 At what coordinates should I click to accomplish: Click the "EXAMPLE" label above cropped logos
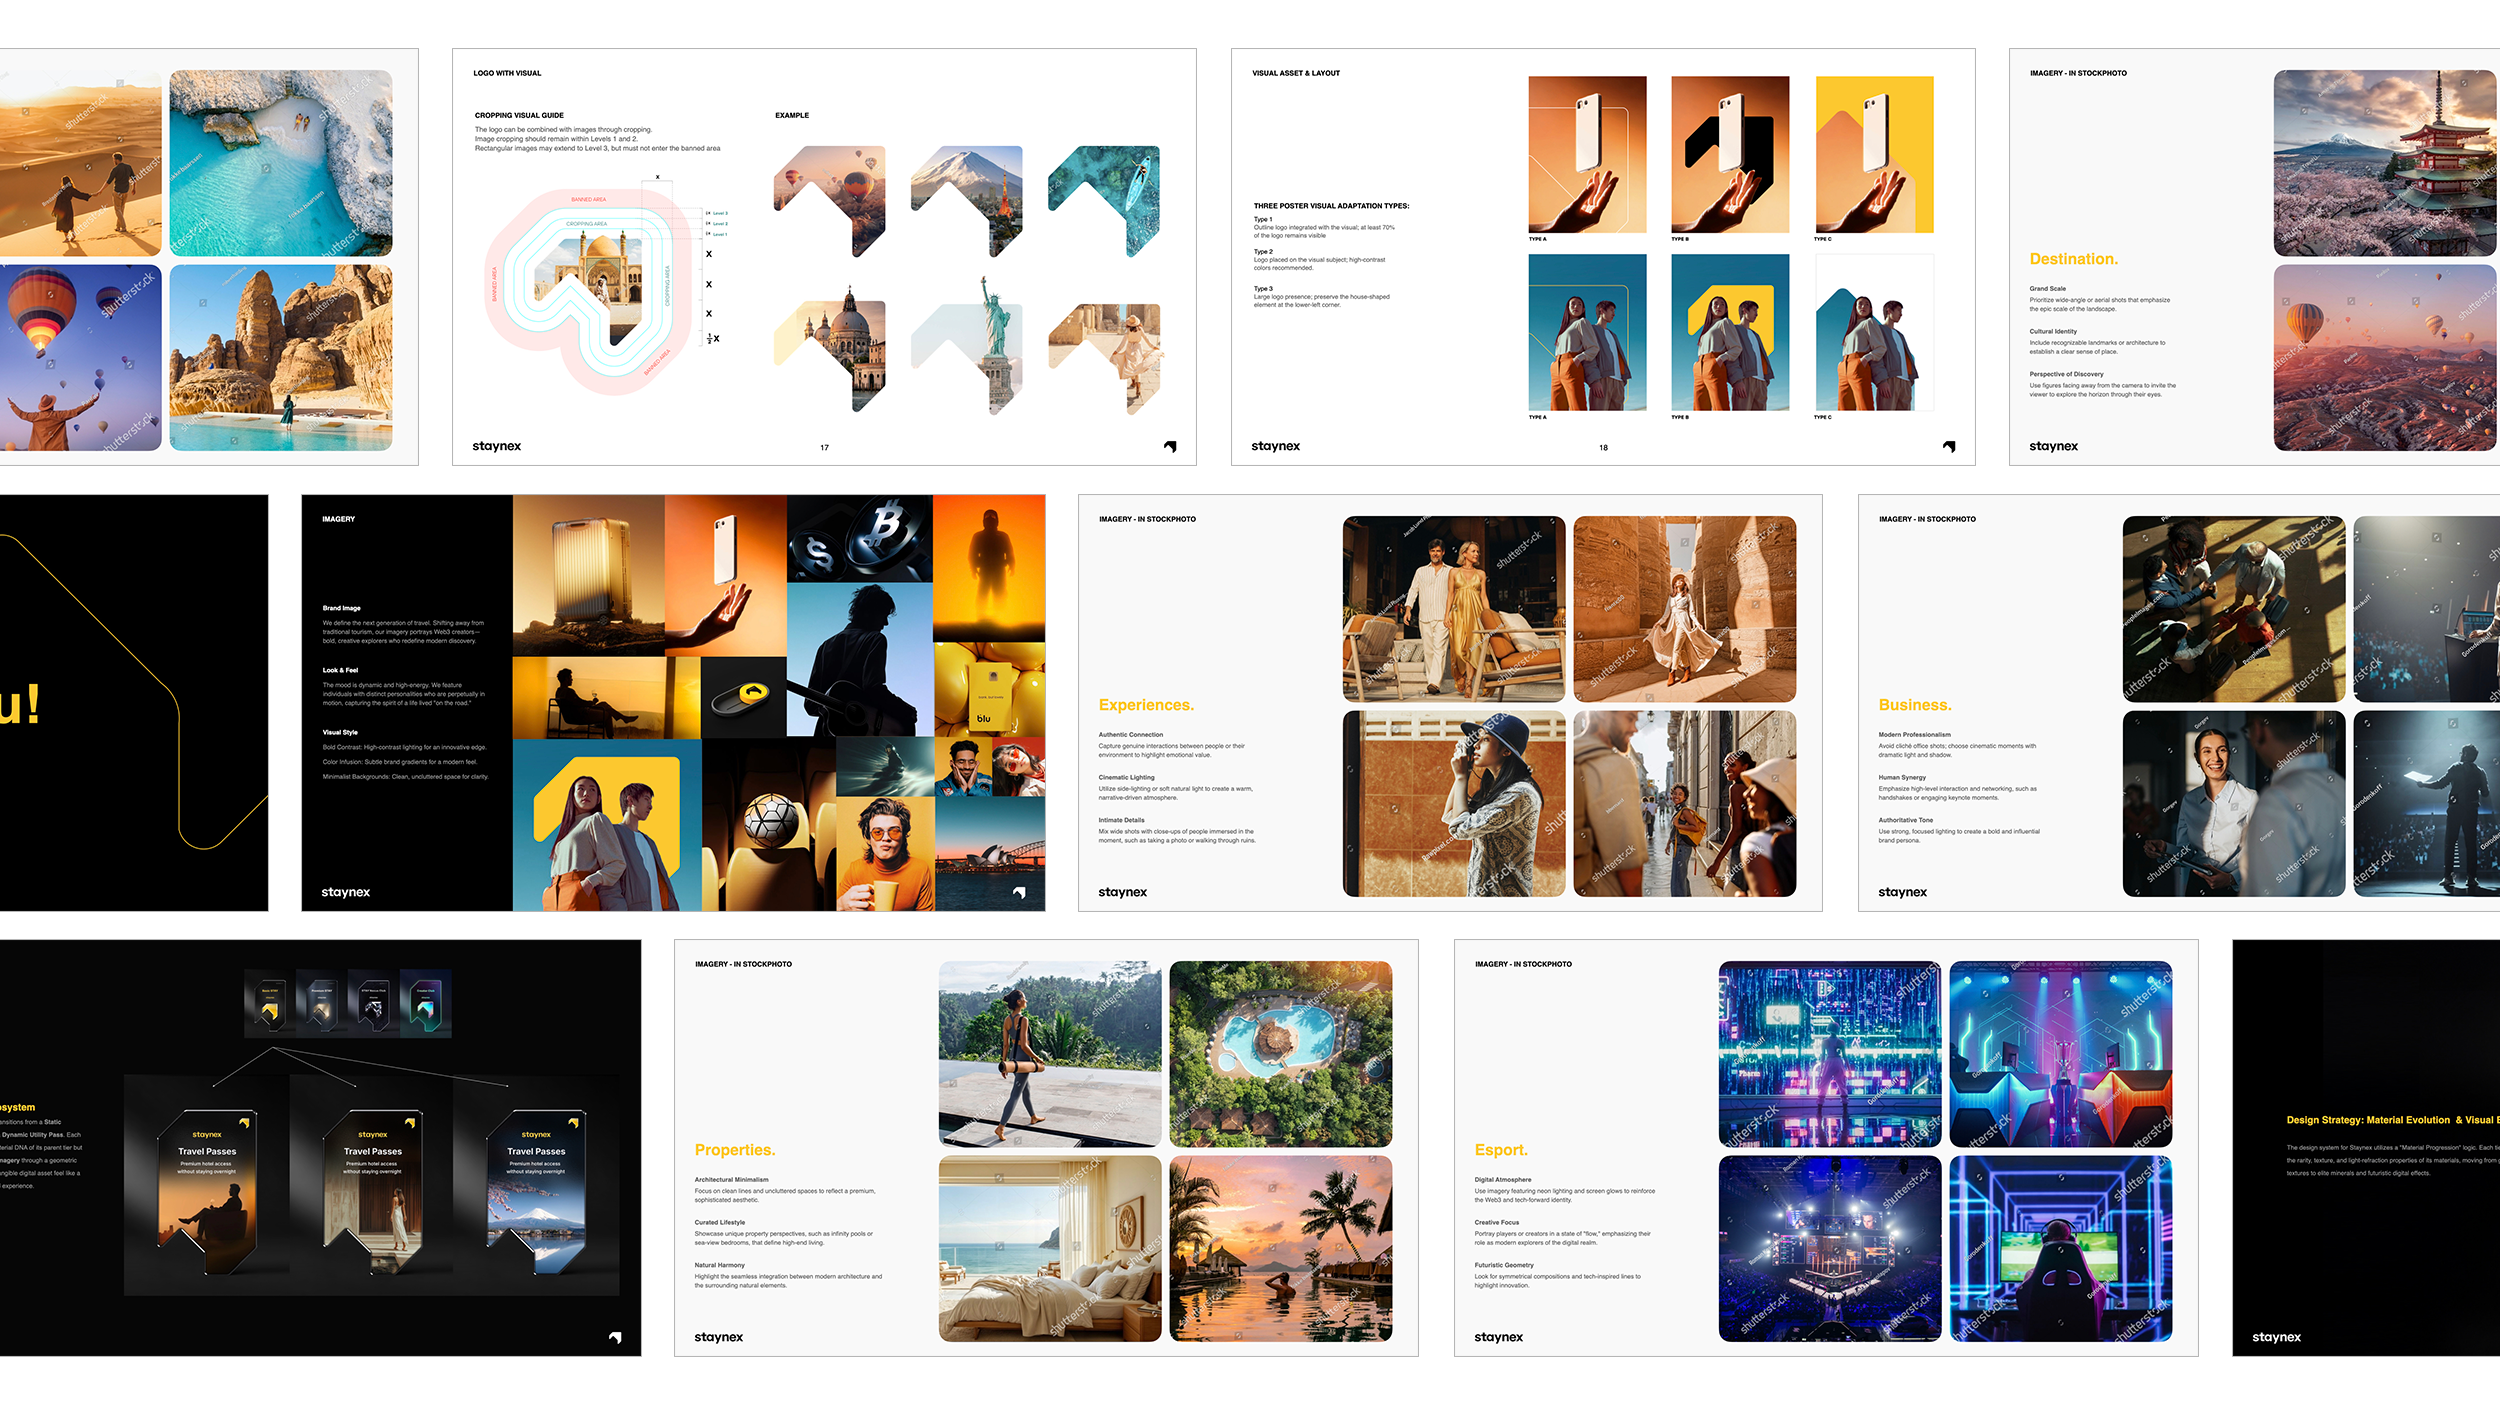coord(792,115)
